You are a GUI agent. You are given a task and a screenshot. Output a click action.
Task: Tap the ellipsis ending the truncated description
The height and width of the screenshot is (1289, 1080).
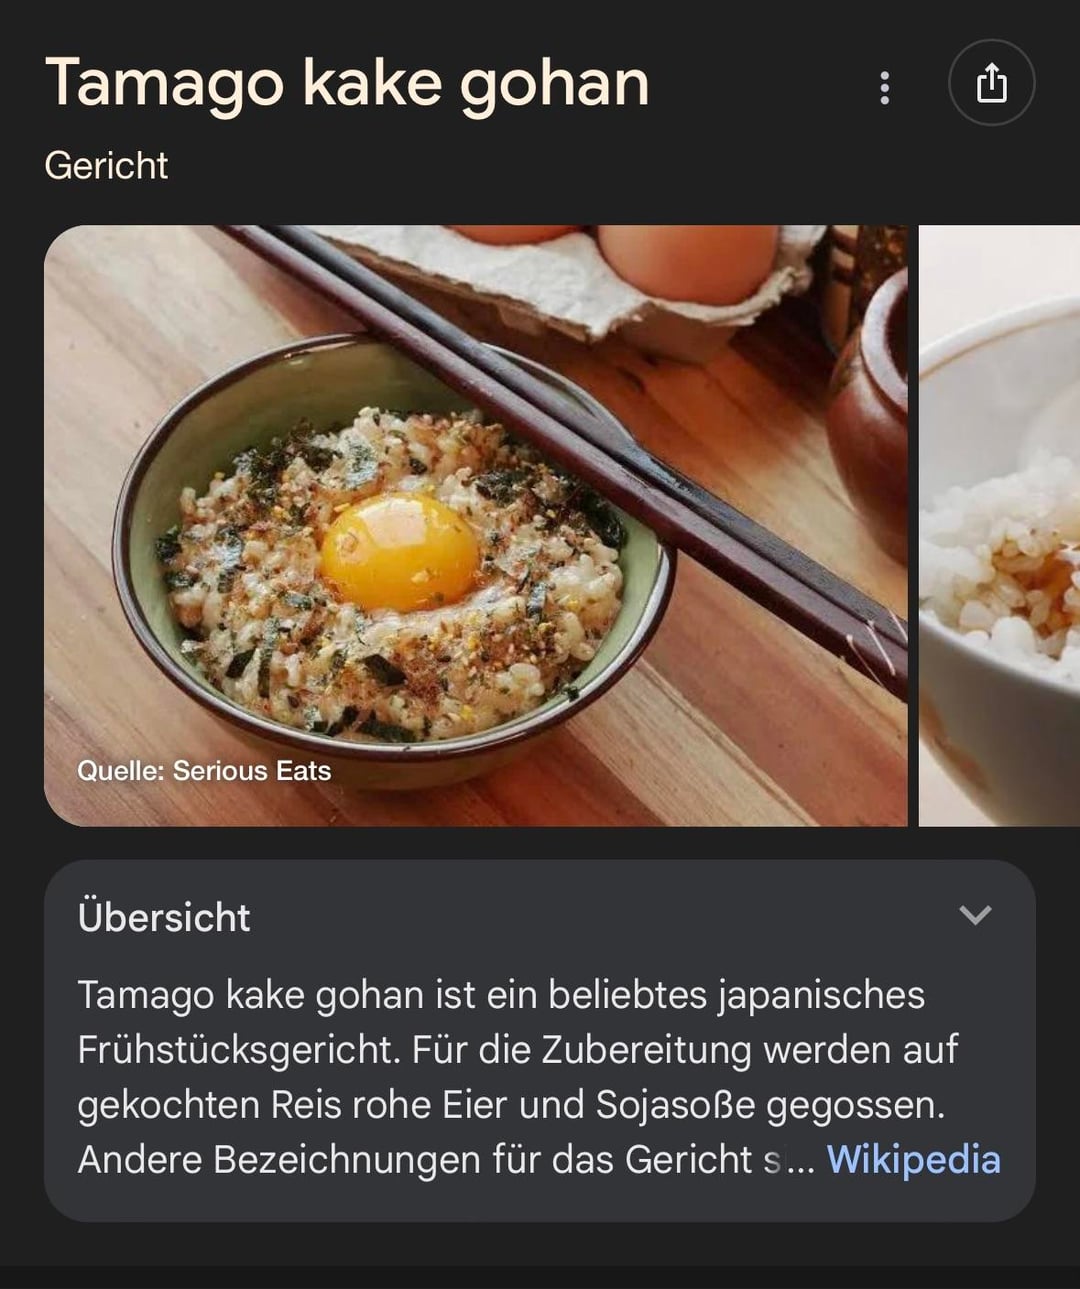click(801, 1163)
